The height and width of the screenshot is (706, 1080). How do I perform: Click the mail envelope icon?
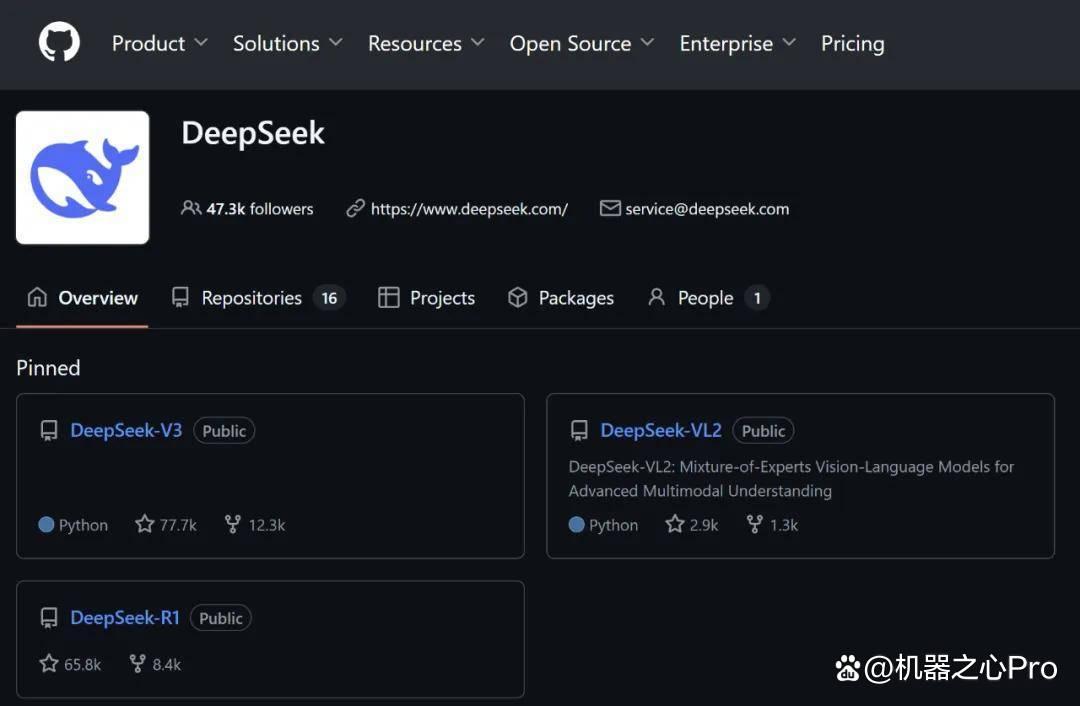click(610, 208)
